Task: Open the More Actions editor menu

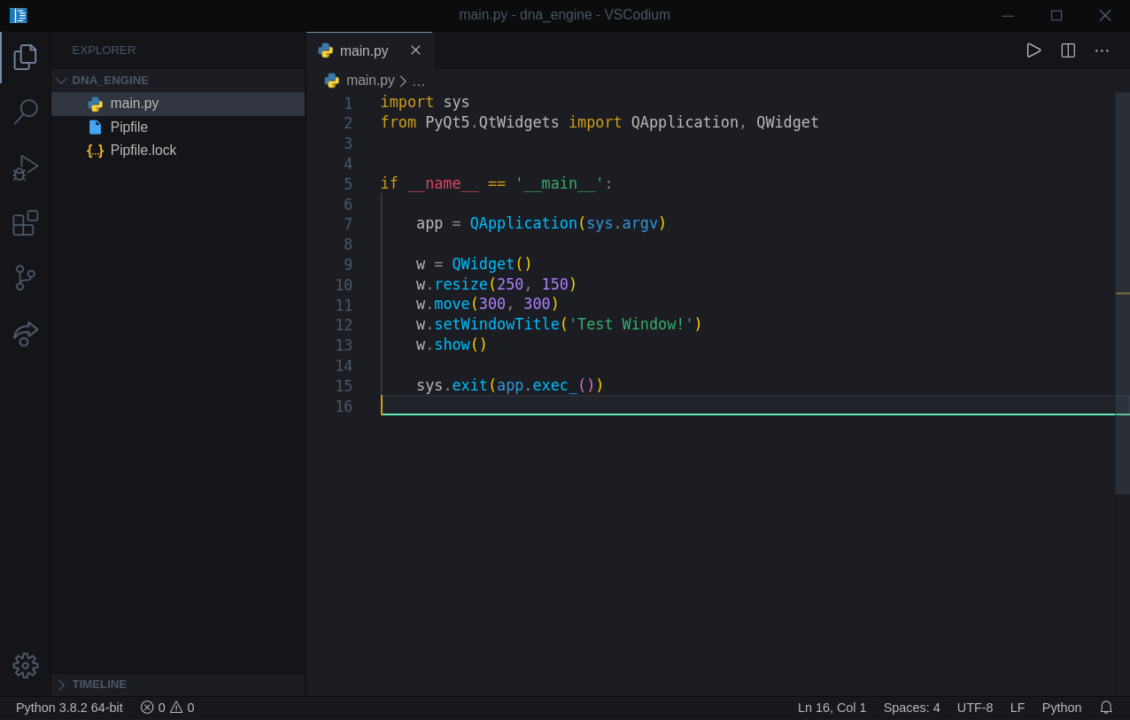Action: coord(1102,50)
